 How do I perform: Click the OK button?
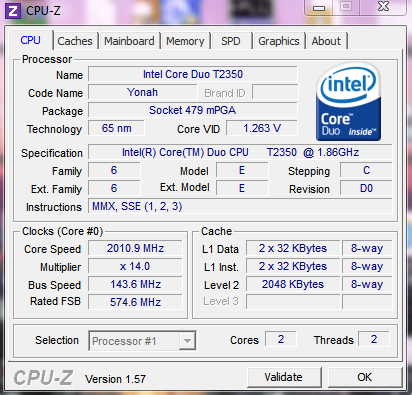tap(365, 377)
